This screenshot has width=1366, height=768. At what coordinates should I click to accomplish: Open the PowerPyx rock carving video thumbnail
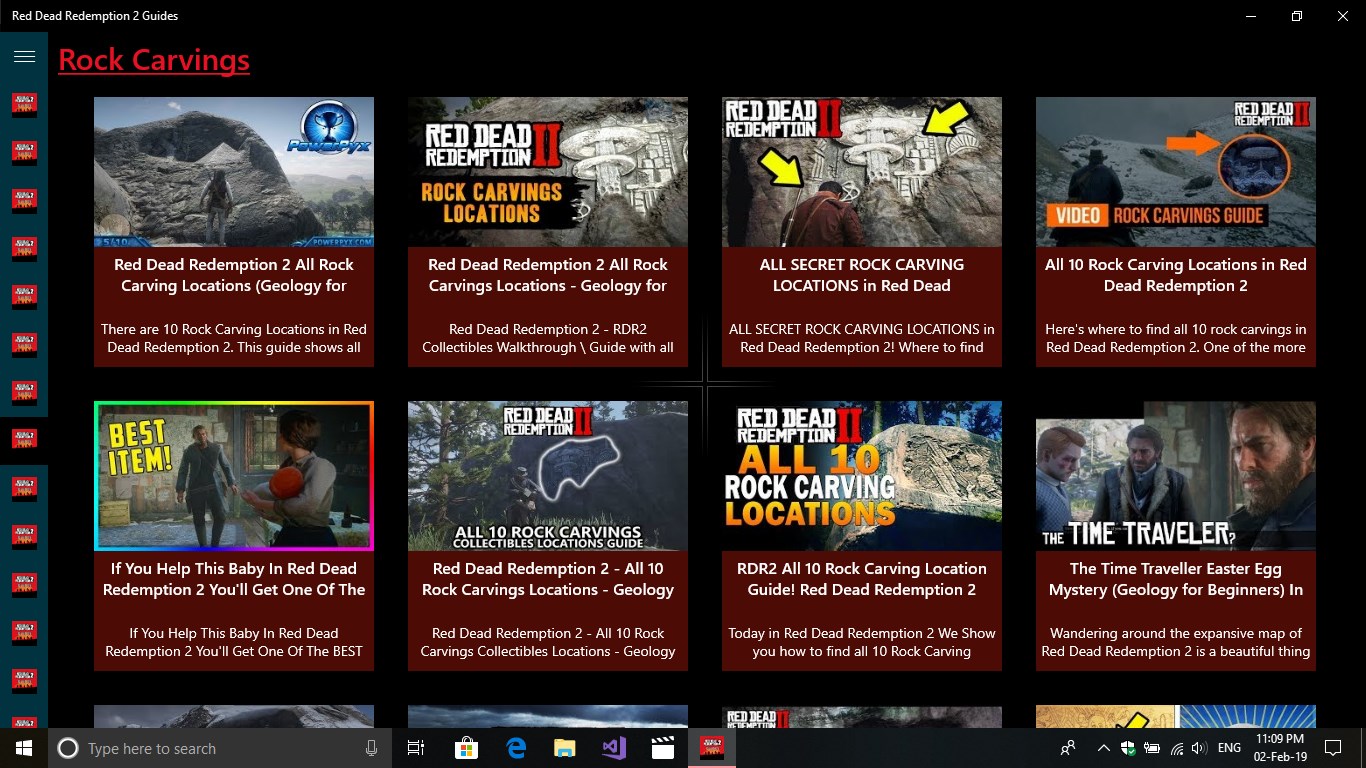point(234,172)
